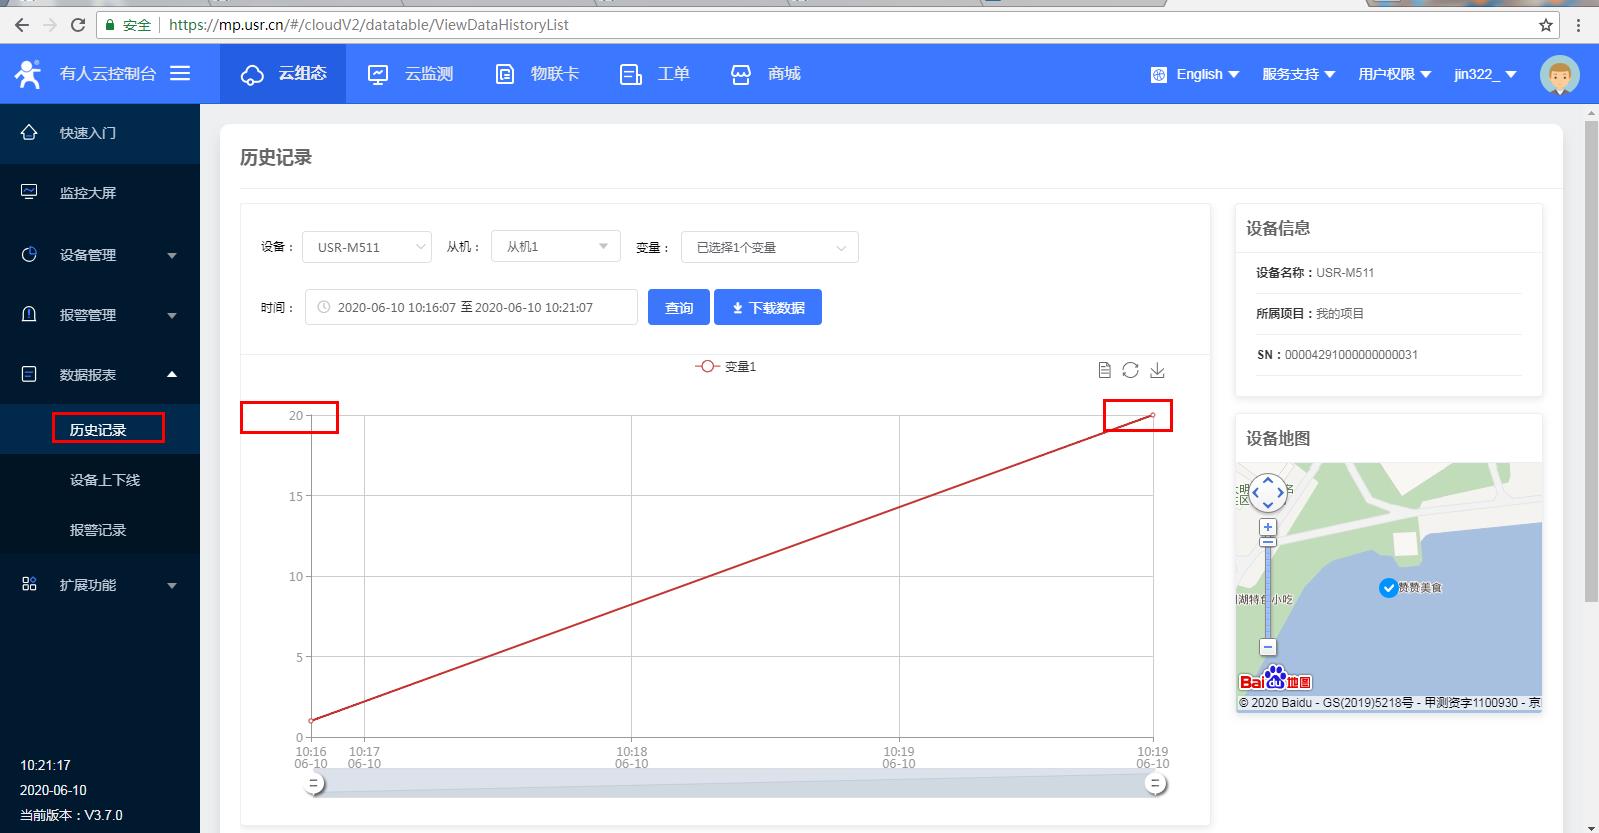Click the map zoom out minus button
This screenshot has width=1599, height=833.
click(1268, 647)
